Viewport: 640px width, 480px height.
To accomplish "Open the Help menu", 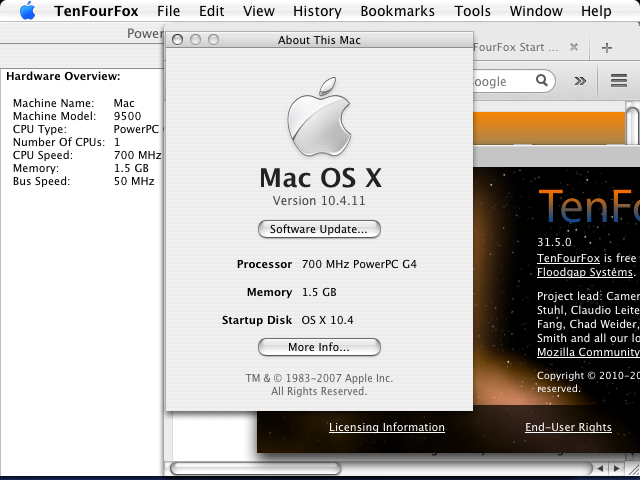I will (596, 11).
